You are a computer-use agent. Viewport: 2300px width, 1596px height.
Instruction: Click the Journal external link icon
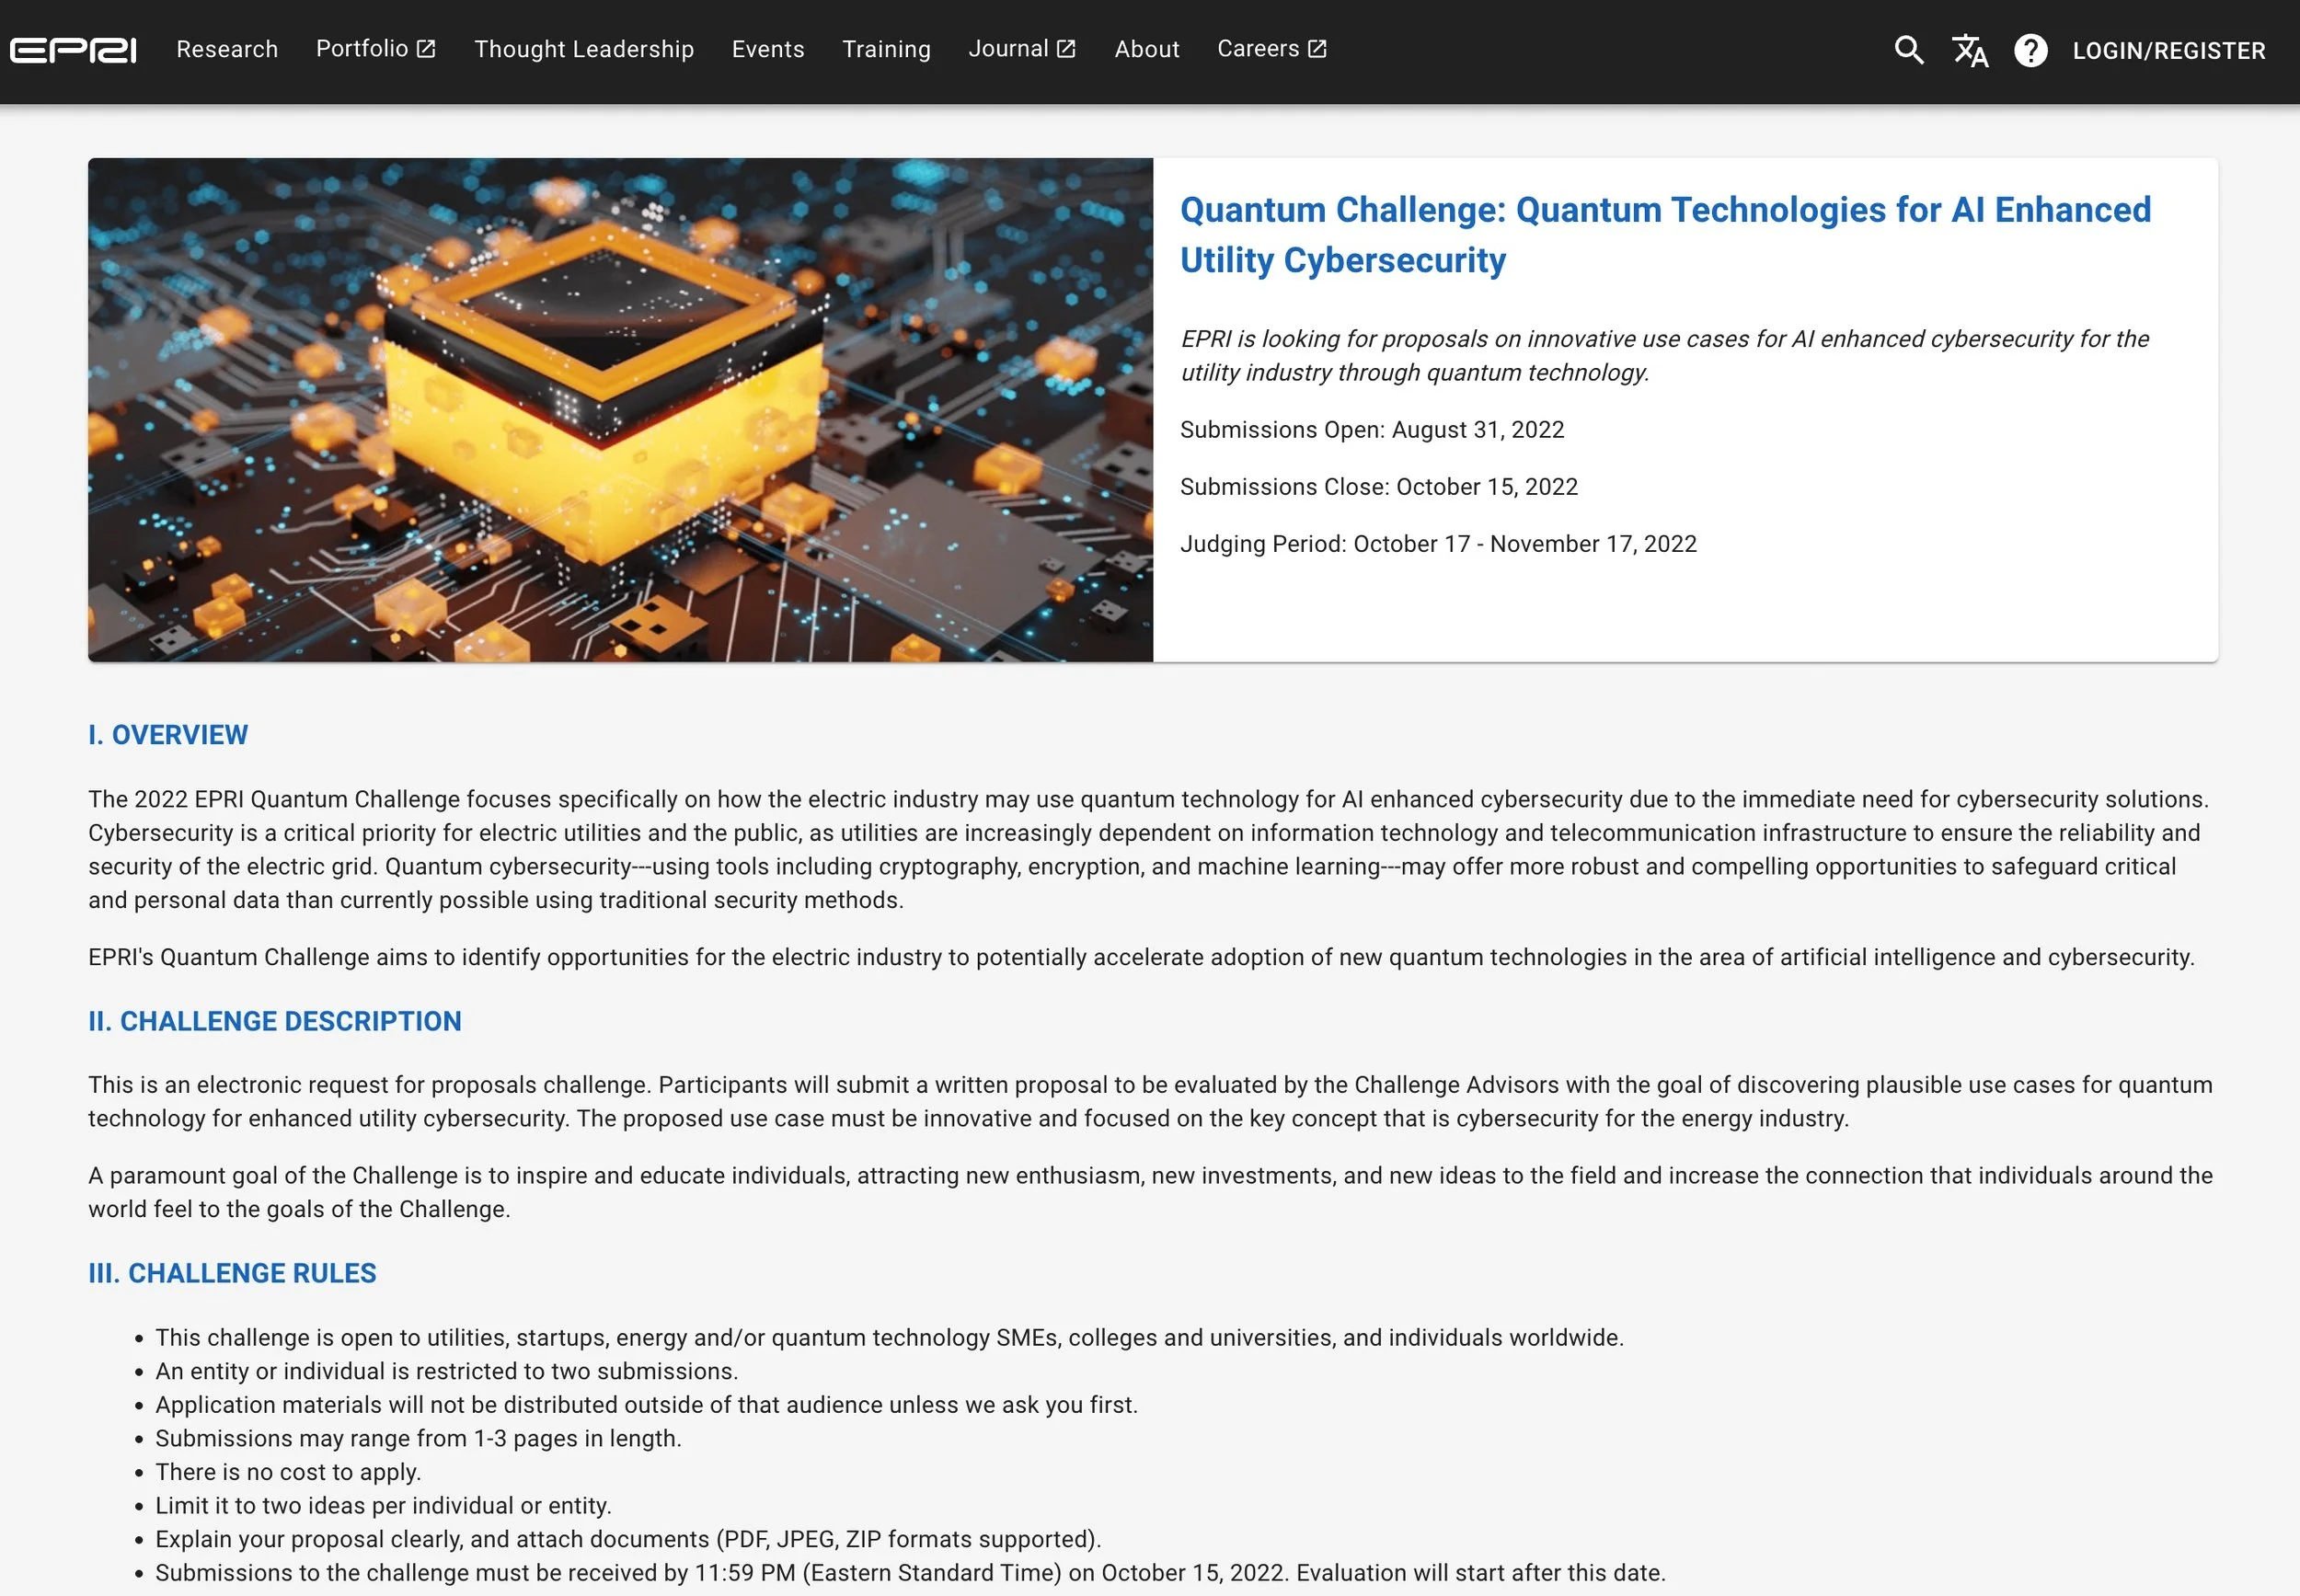1066,49
